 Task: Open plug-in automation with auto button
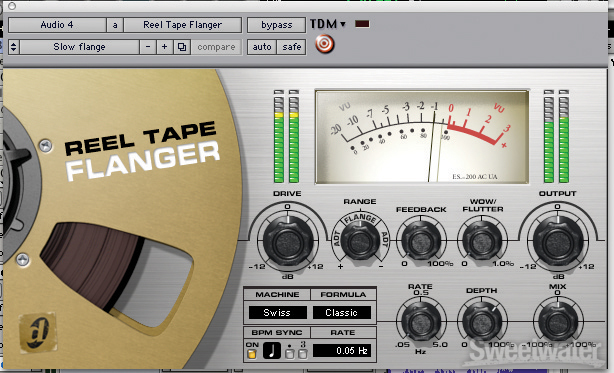(262, 47)
